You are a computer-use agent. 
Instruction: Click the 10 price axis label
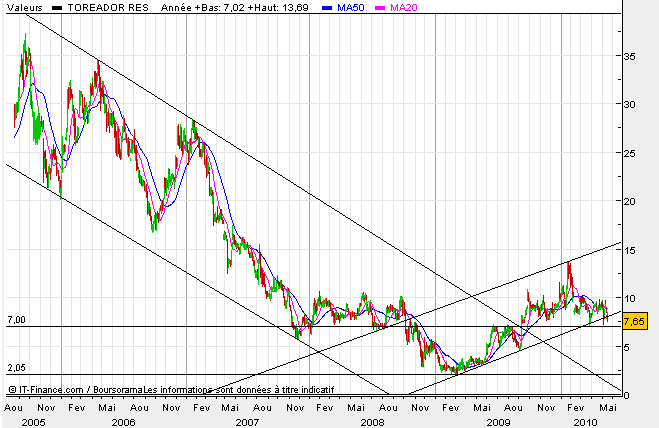click(629, 299)
